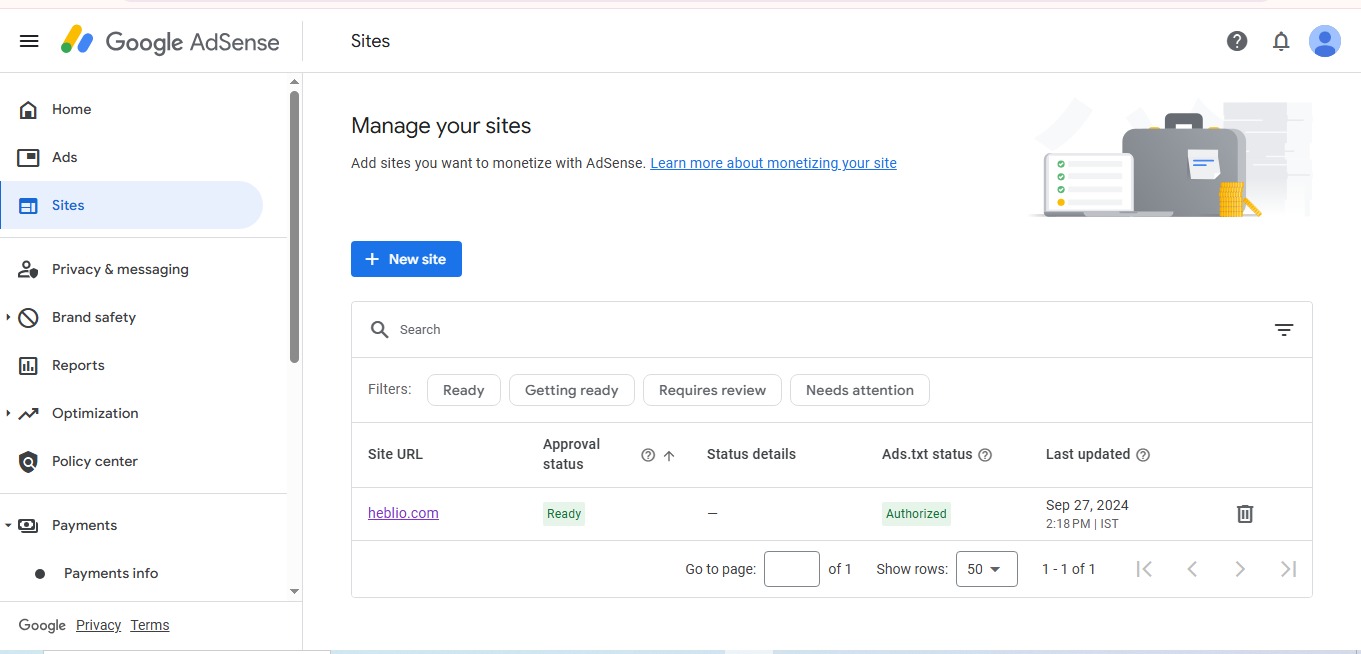Click the Site URL column header
Image resolution: width=1361 pixels, height=654 pixels.
(x=395, y=454)
